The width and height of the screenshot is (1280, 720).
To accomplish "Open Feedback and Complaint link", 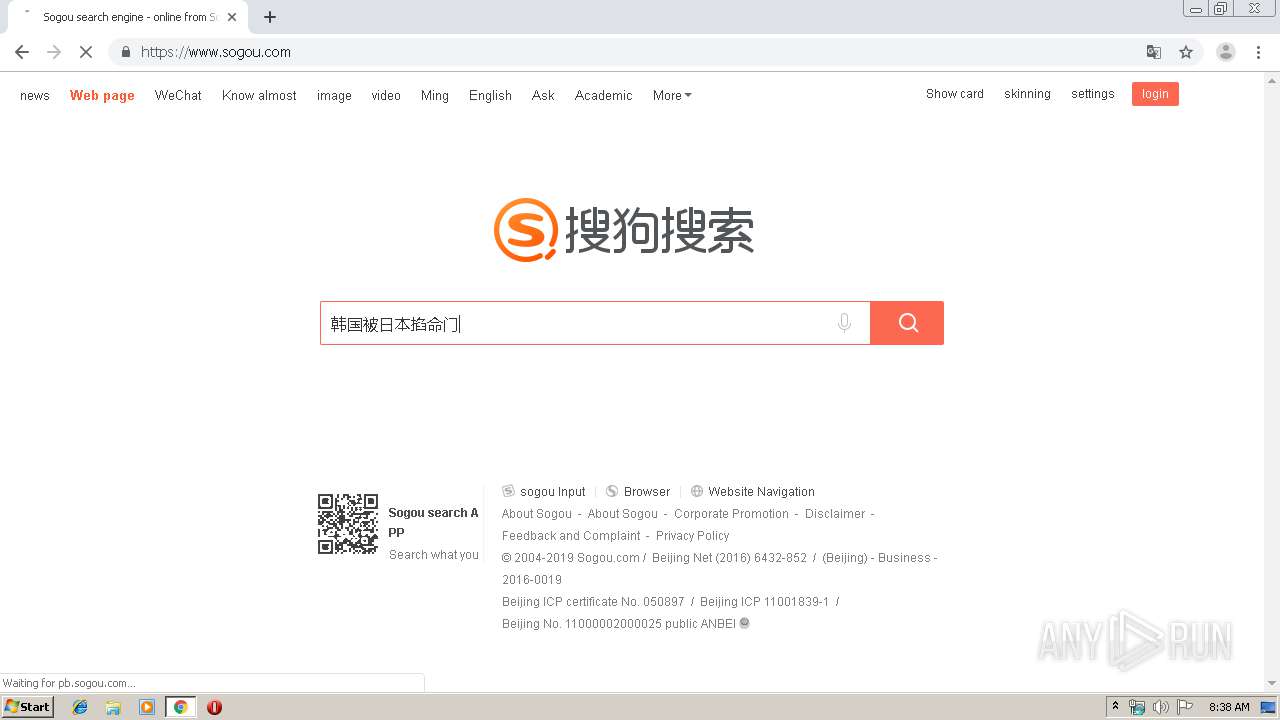I will pyautogui.click(x=571, y=535).
